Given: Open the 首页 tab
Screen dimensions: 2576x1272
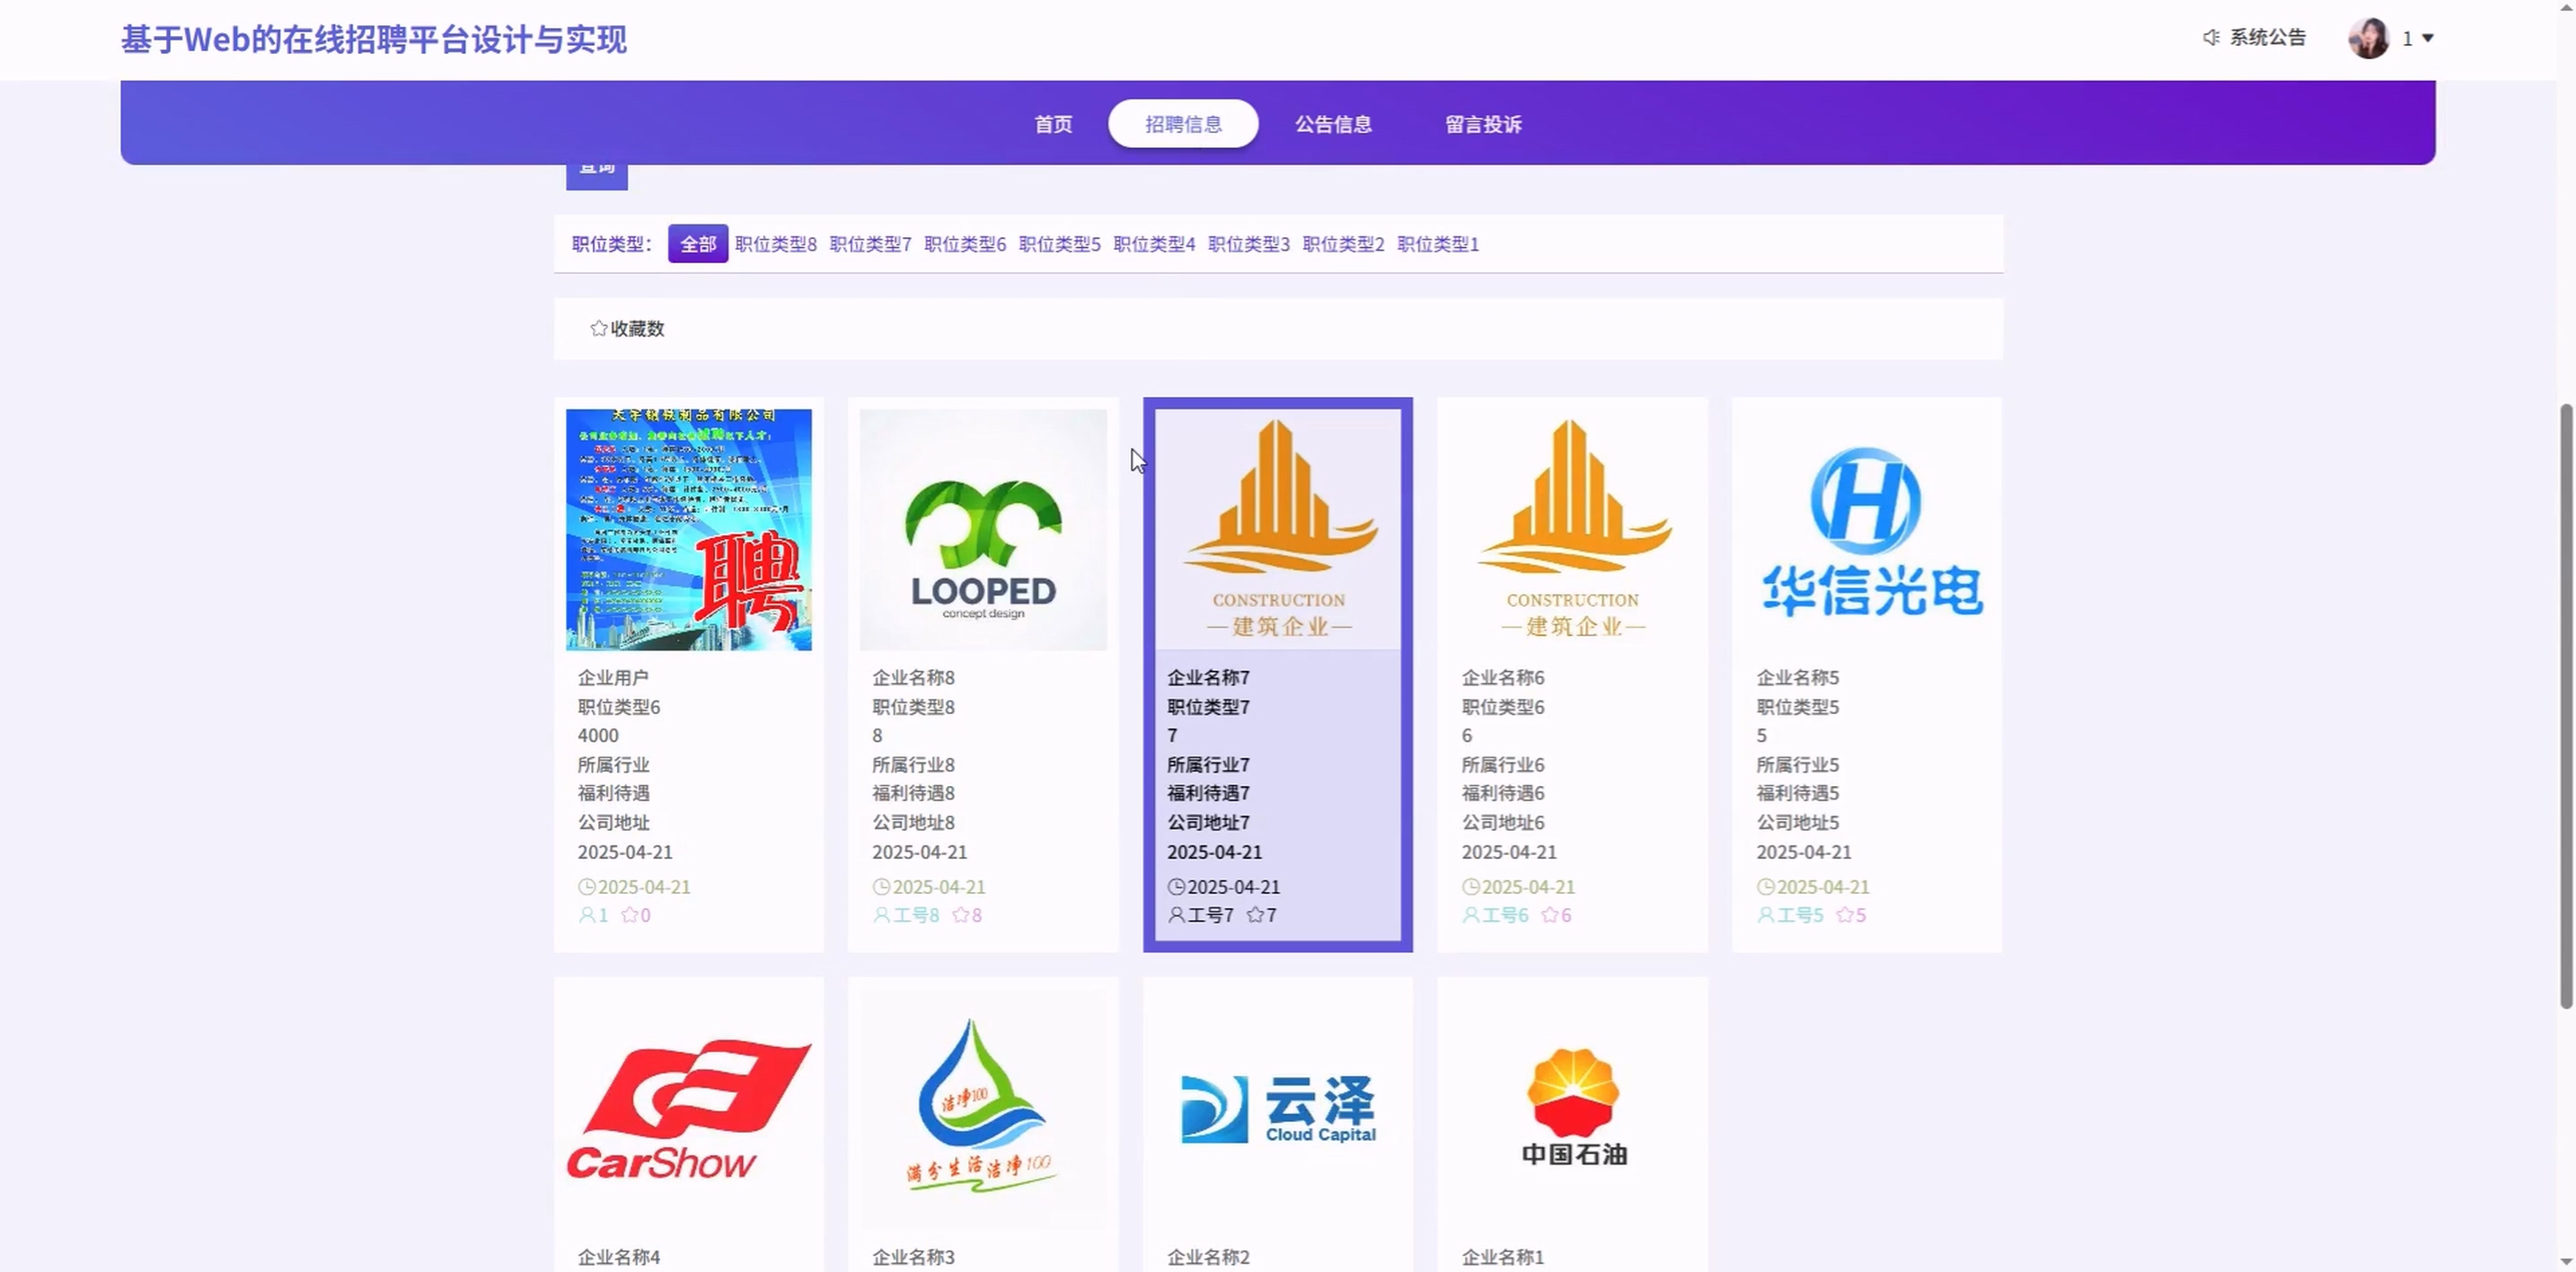Looking at the screenshot, I should click(x=1052, y=124).
